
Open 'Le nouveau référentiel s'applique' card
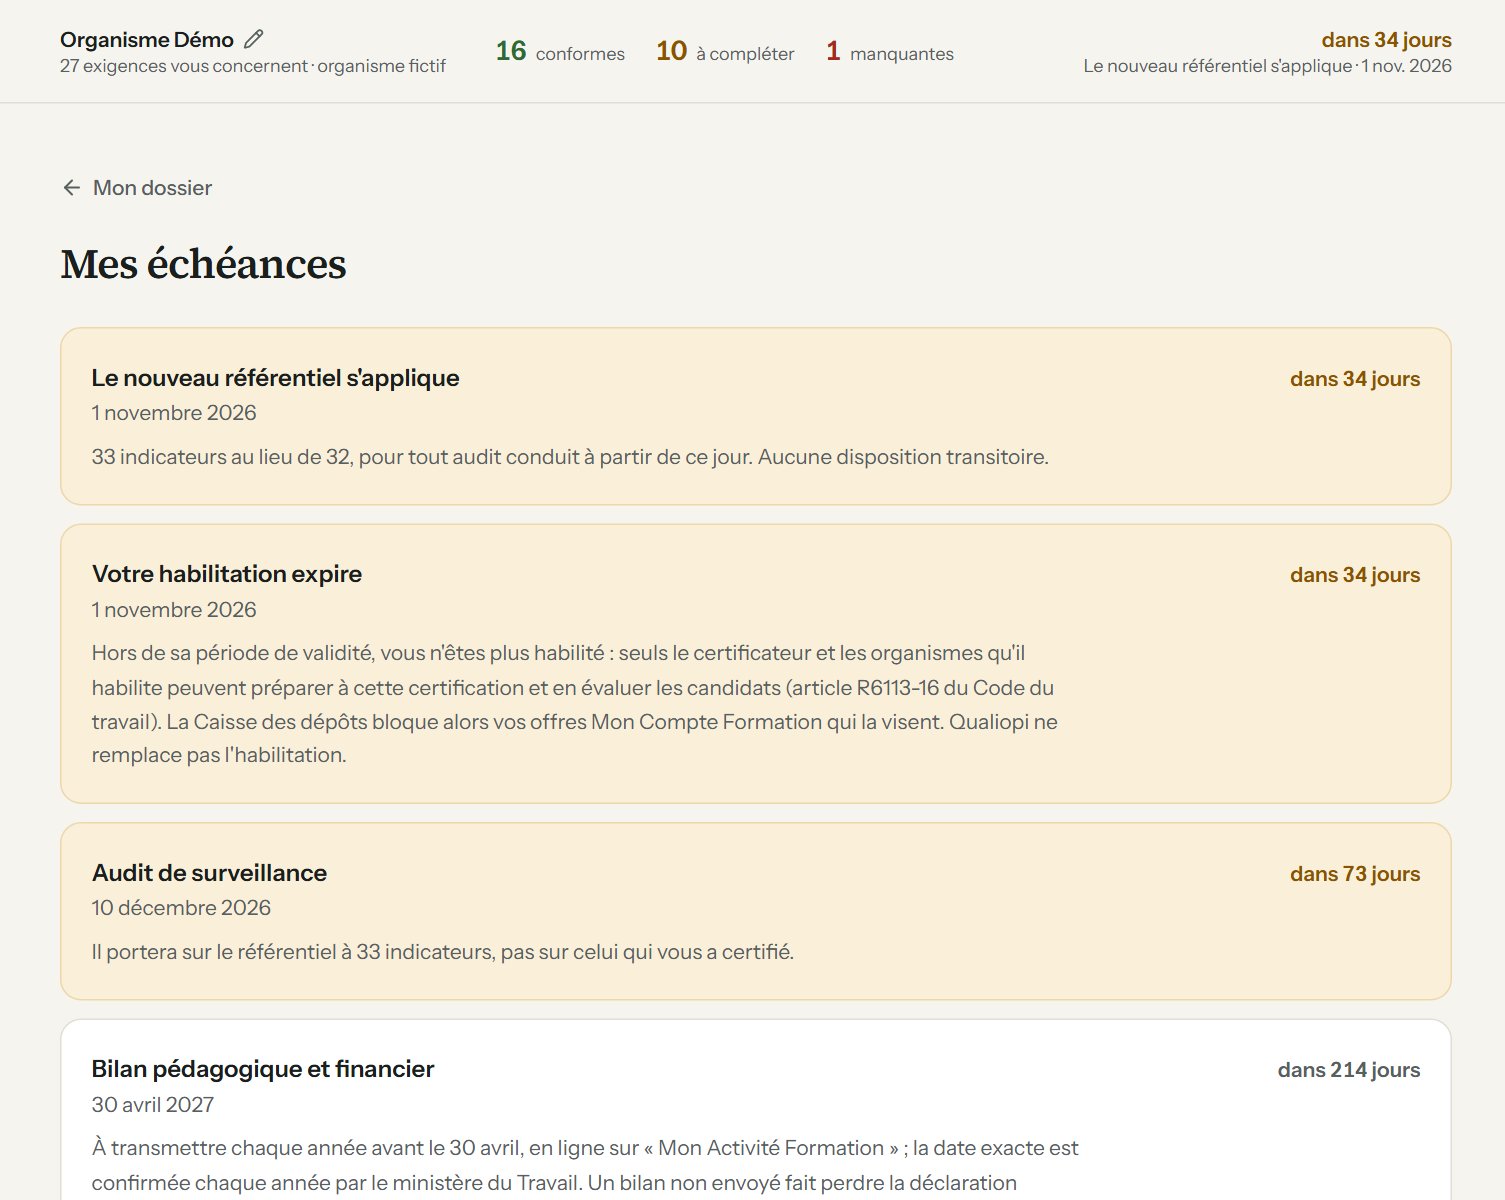pos(755,416)
